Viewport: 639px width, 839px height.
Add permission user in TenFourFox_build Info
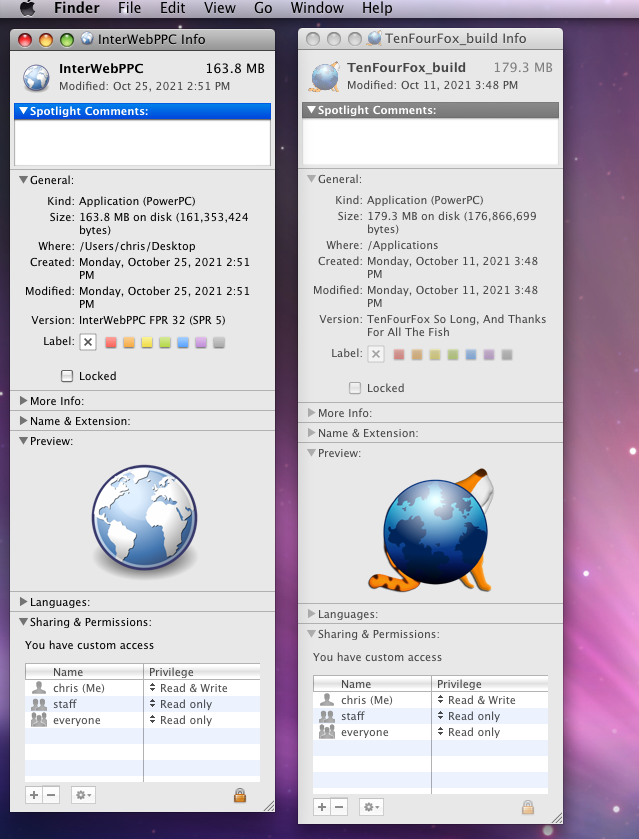(322, 806)
